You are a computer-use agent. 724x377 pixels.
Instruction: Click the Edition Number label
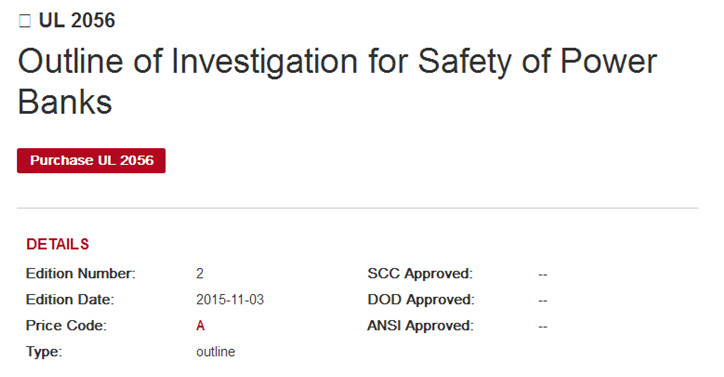[81, 274]
